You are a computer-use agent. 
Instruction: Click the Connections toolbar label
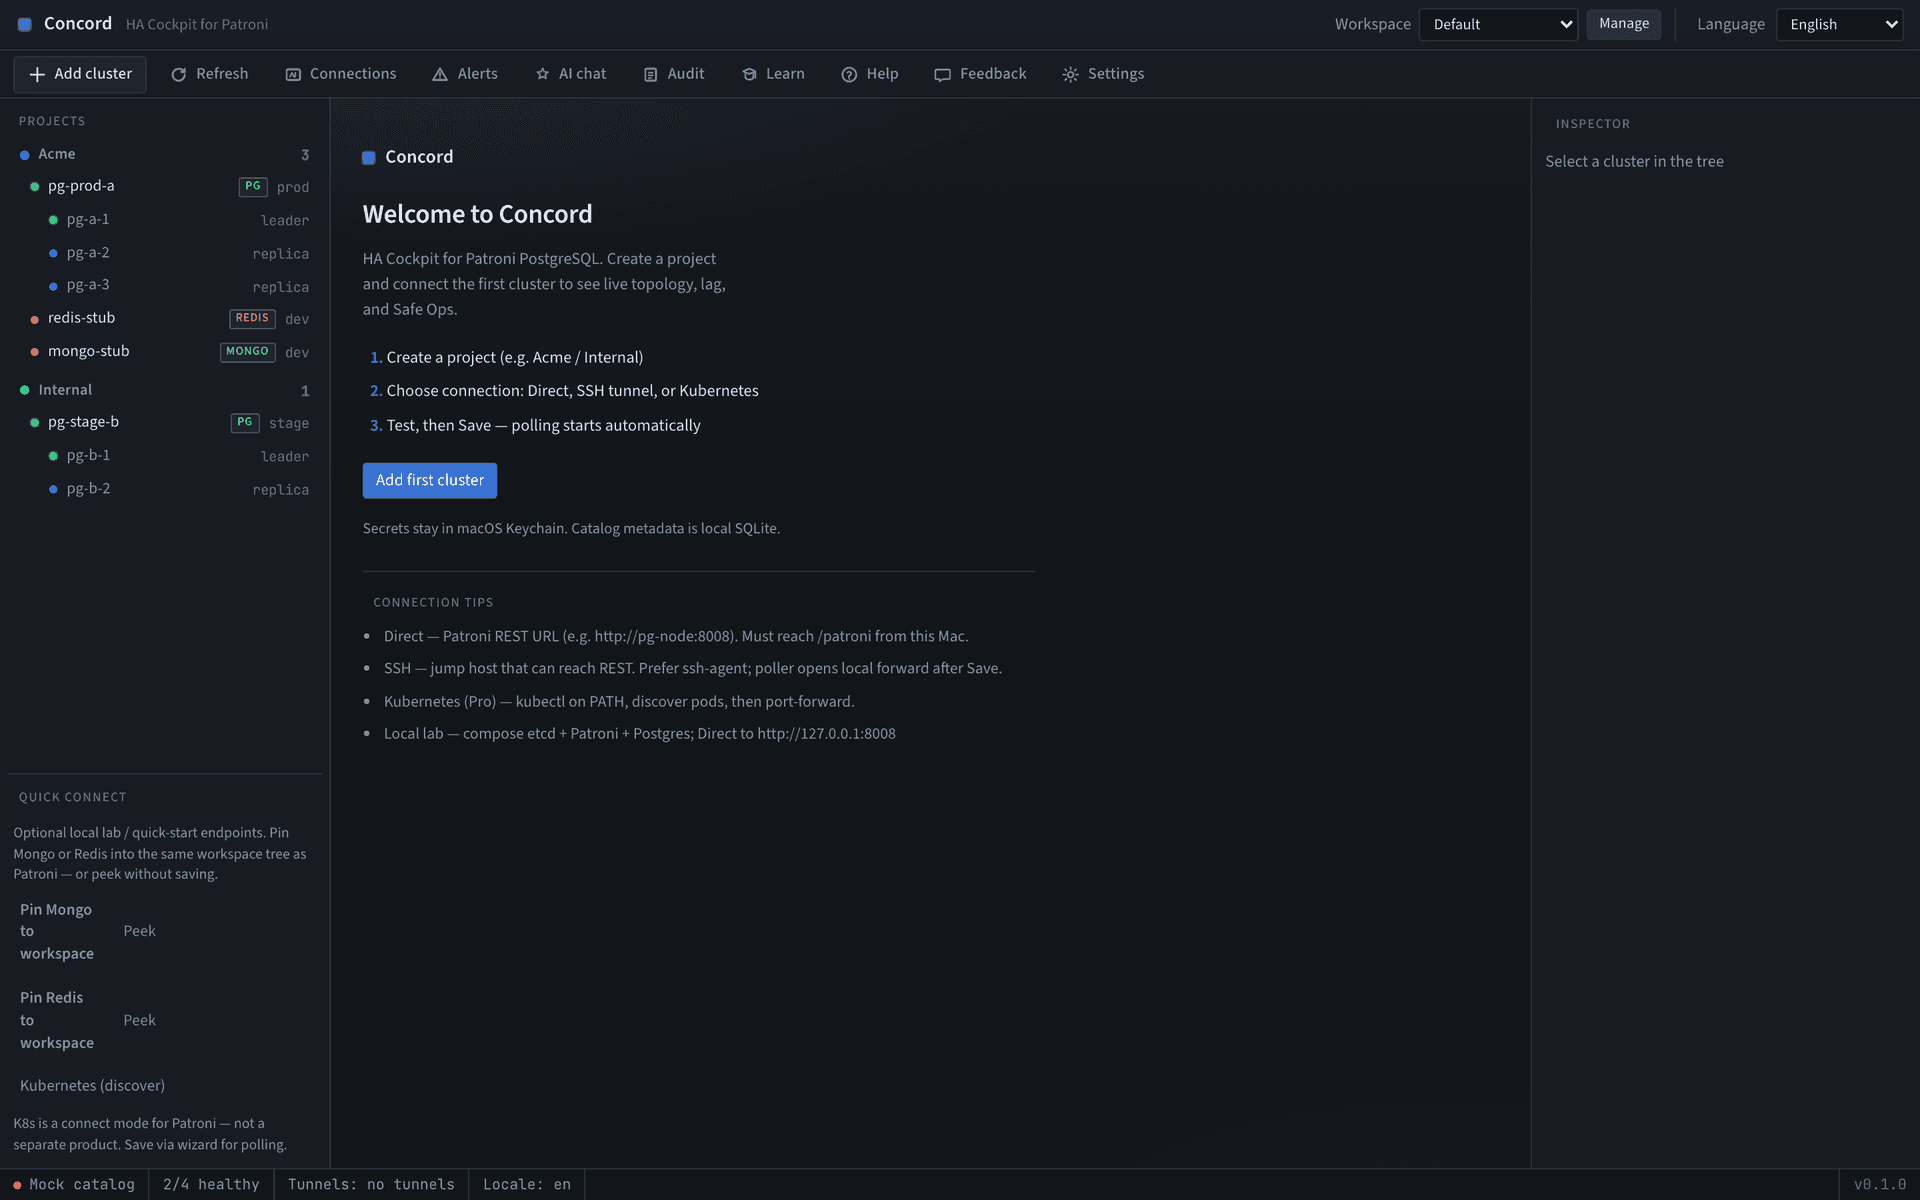pyautogui.click(x=353, y=74)
